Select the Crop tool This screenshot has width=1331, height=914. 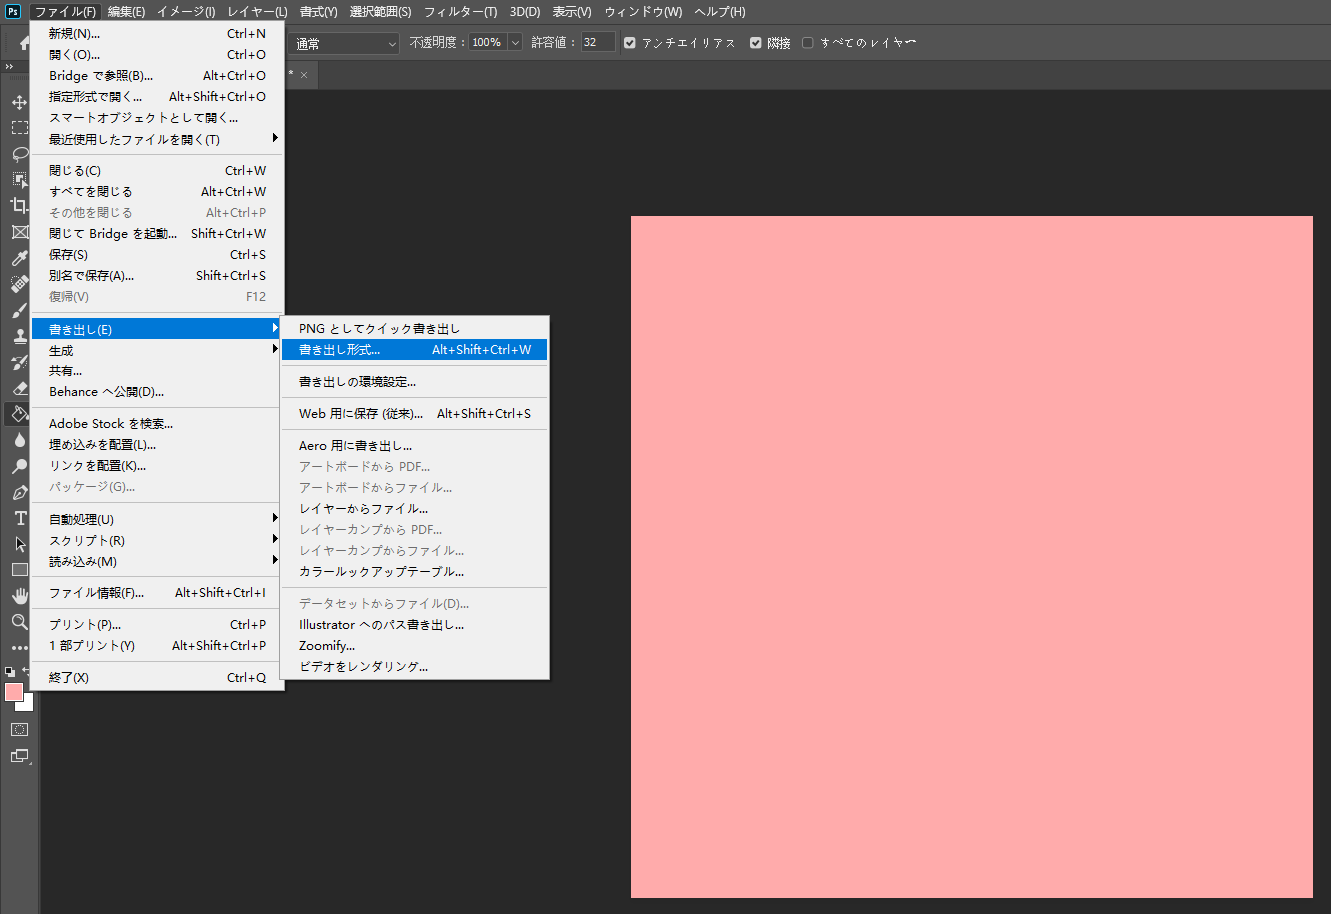(19, 206)
